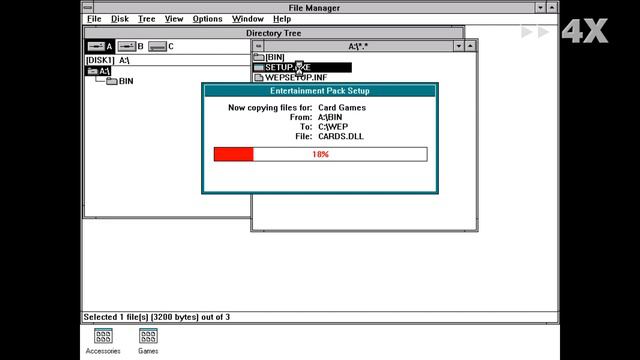Maximize the A:\*.* directory window
Viewport: 640px width, 360px height.
click(x=470, y=46)
